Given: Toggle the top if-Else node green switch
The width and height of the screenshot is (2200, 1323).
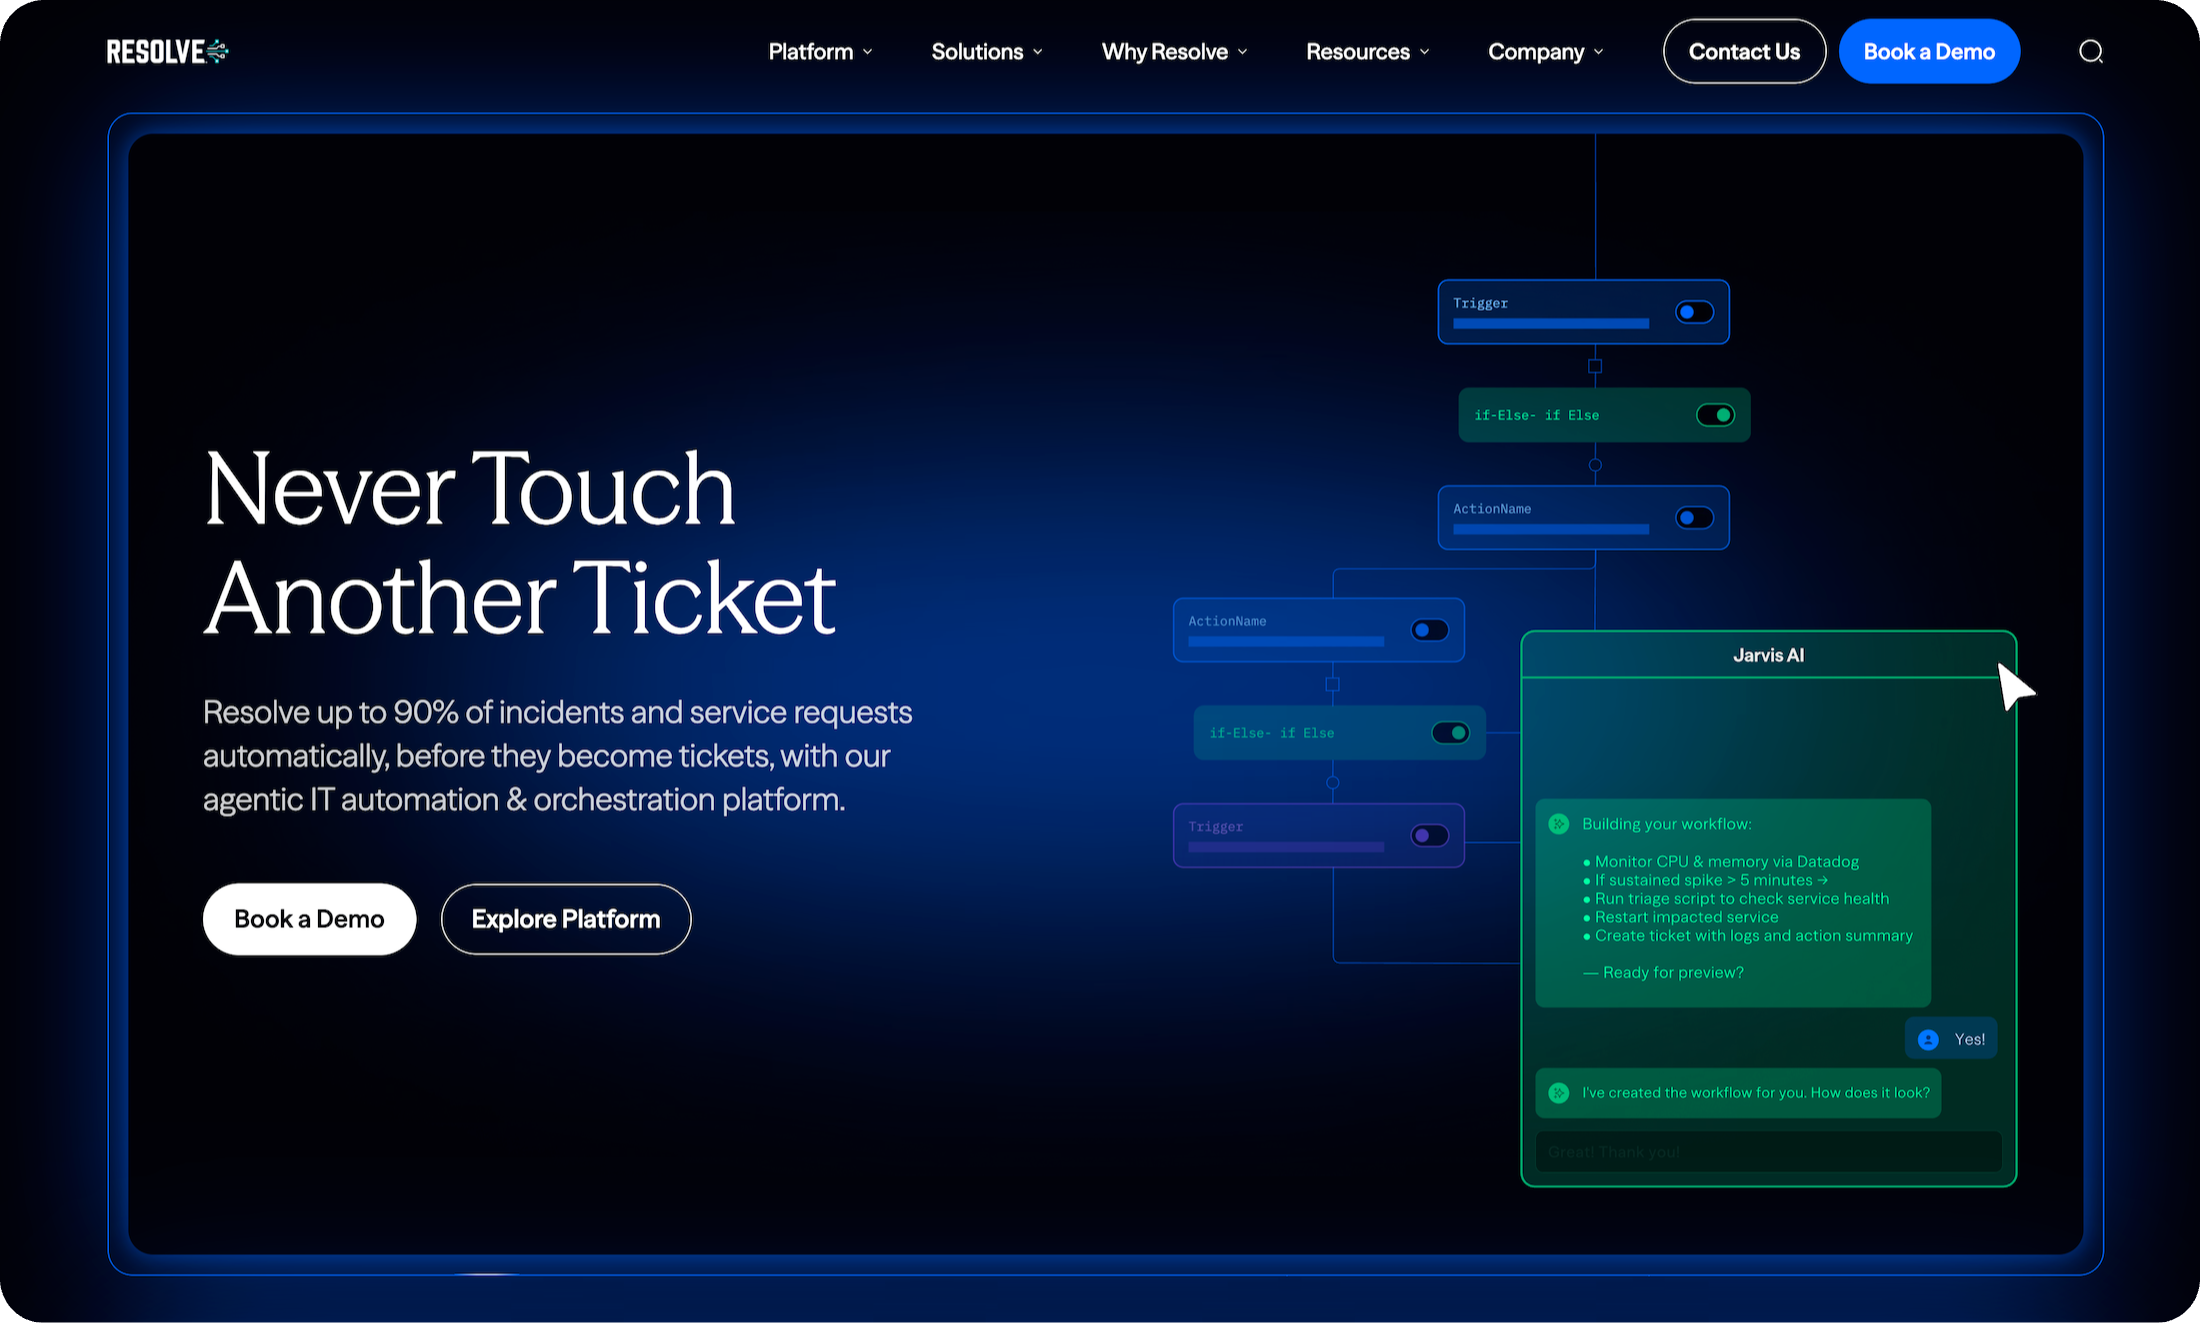Looking at the screenshot, I should point(1715,415).
